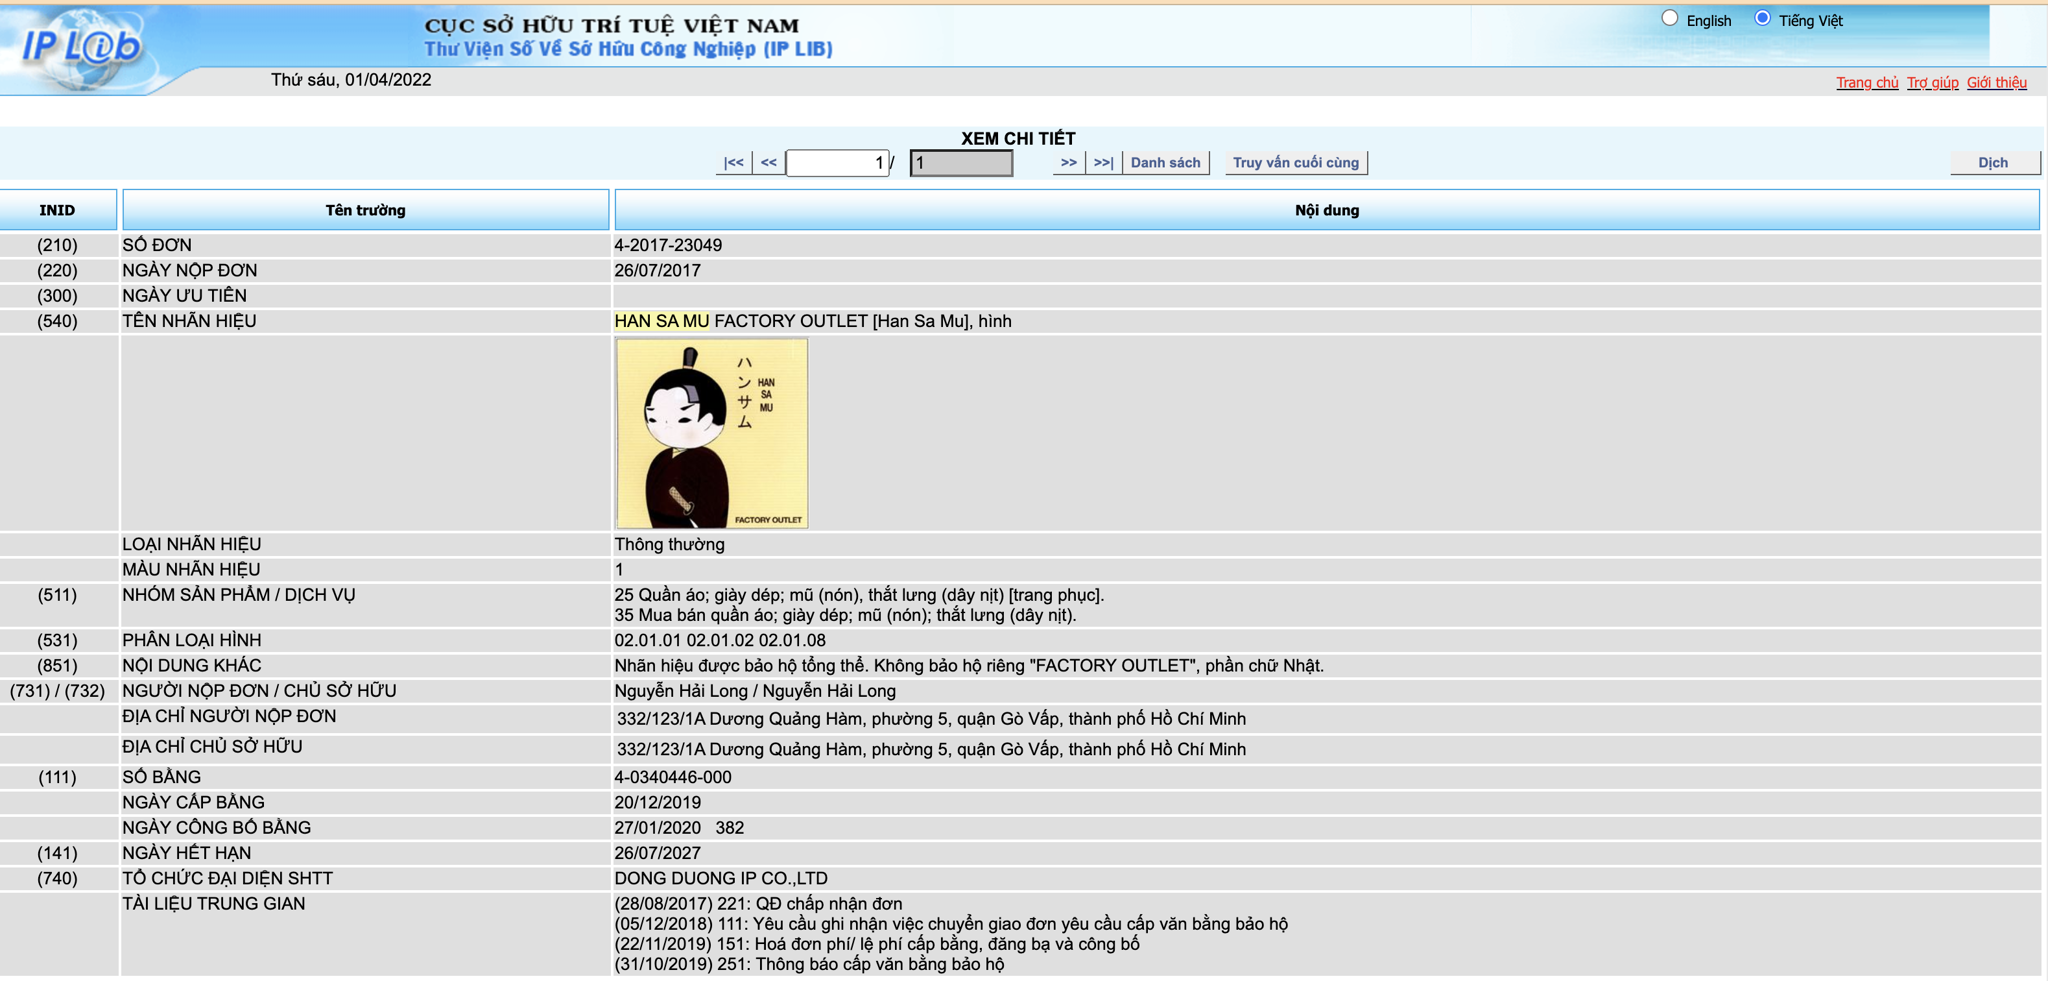Click the Truy vấn cuối cùng button
The width and height of the screenshot is (2048, 981).
(x=1295, y=163)
